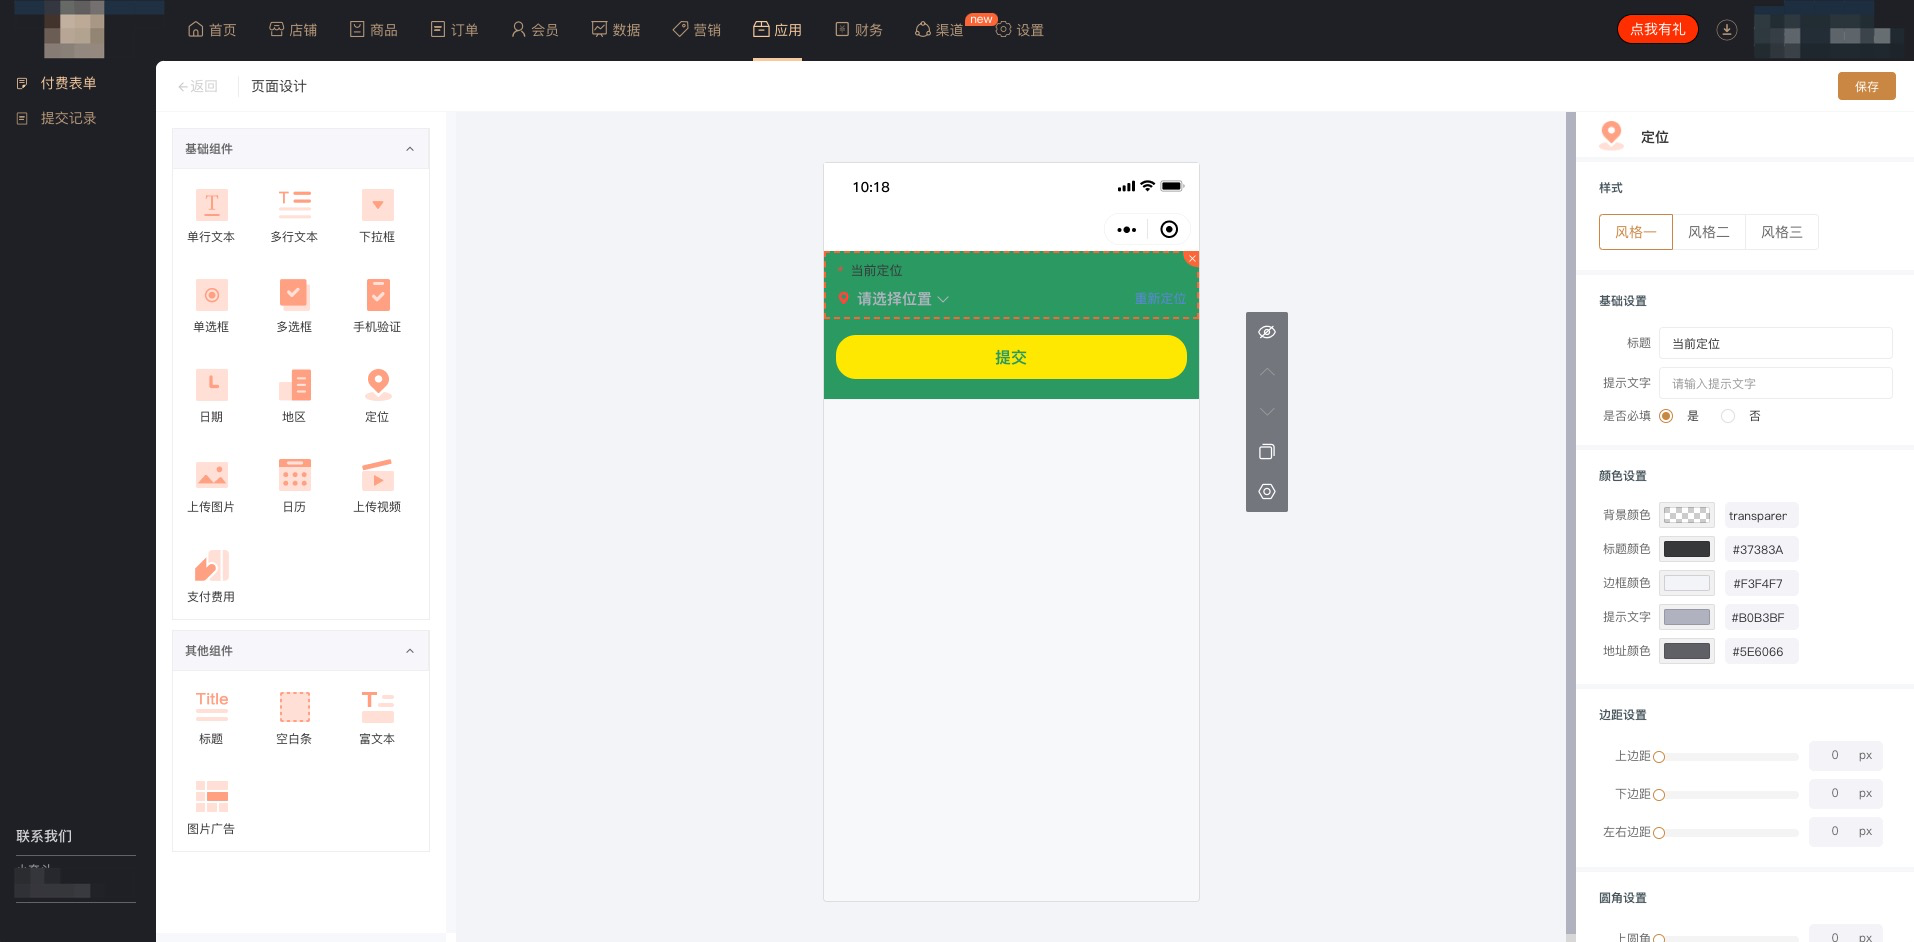Screen dimensions: 1914x942
Task: Open the 店铺 menu
Action: coord(293,30)
